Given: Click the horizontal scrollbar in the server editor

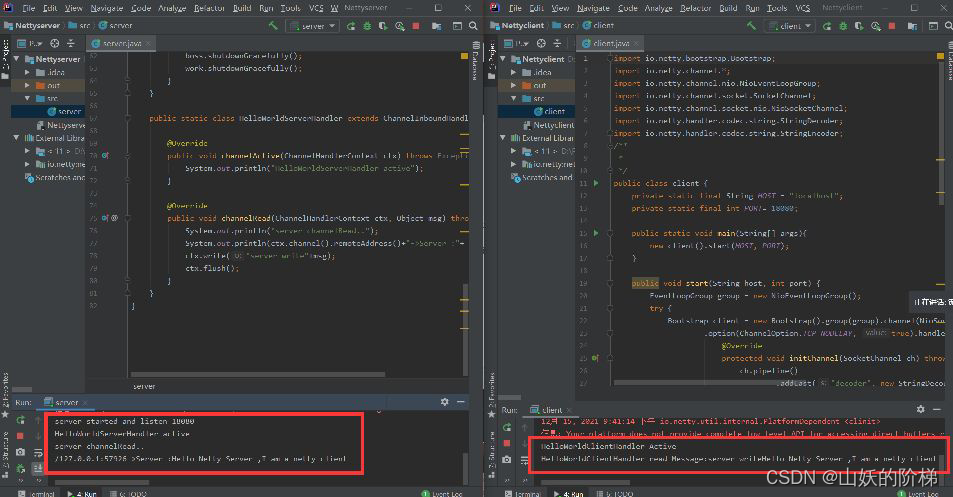Looking at the screenshot, I should coord(258,374).
